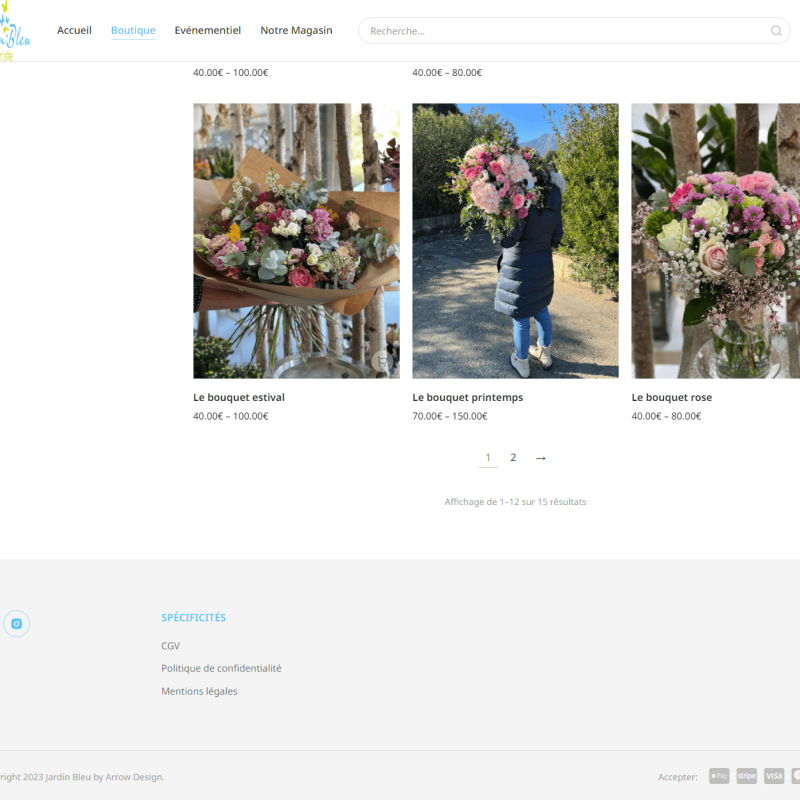This screenshot has height=800, width=800.
Task: Click the Le bouquet rose title
Action: click(672, 397)
